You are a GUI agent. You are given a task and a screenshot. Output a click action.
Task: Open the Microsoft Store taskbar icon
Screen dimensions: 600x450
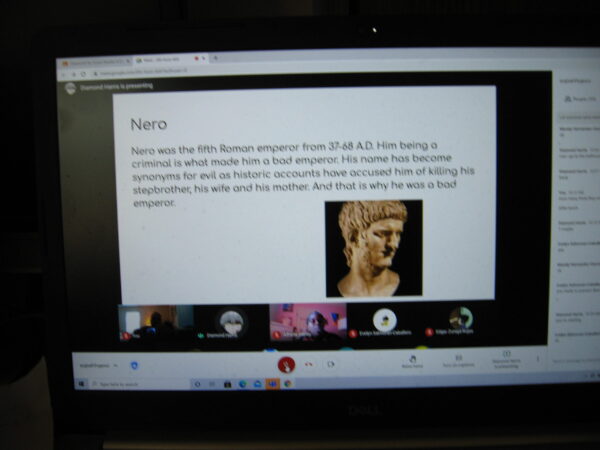coord(227,384)
